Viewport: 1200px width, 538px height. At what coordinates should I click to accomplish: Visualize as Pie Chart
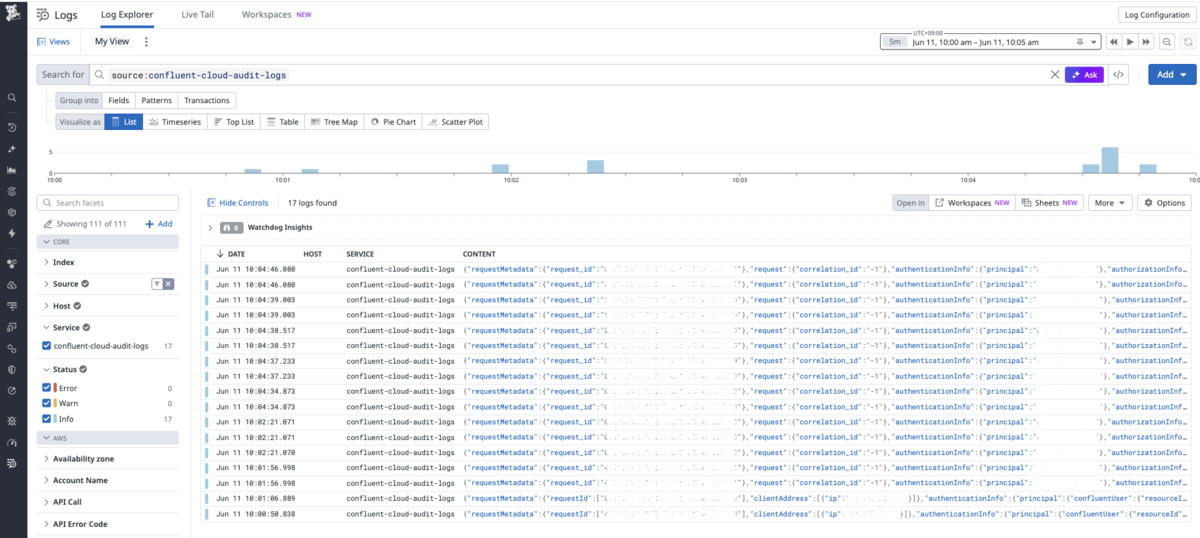click(393, 122)
